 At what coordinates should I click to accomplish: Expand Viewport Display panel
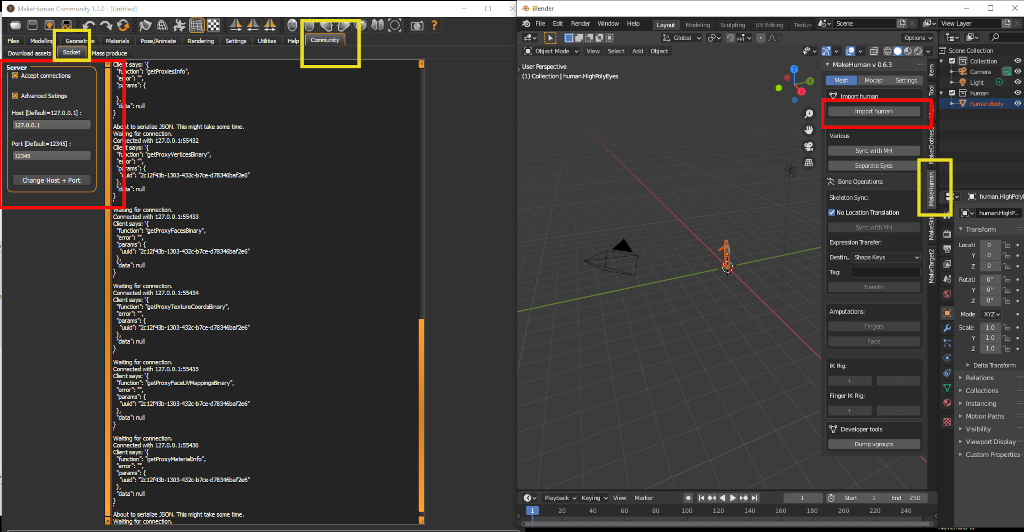click(989, 442)
